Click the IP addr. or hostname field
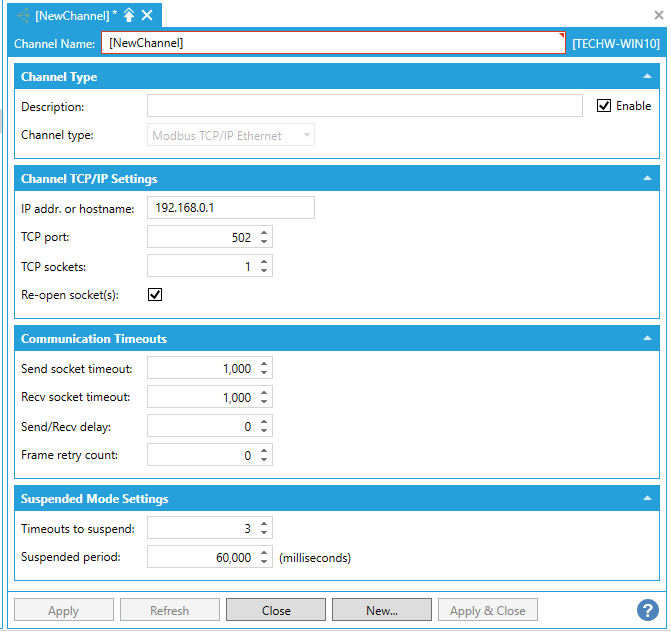The image size is (671, 633). click(230, 208)
